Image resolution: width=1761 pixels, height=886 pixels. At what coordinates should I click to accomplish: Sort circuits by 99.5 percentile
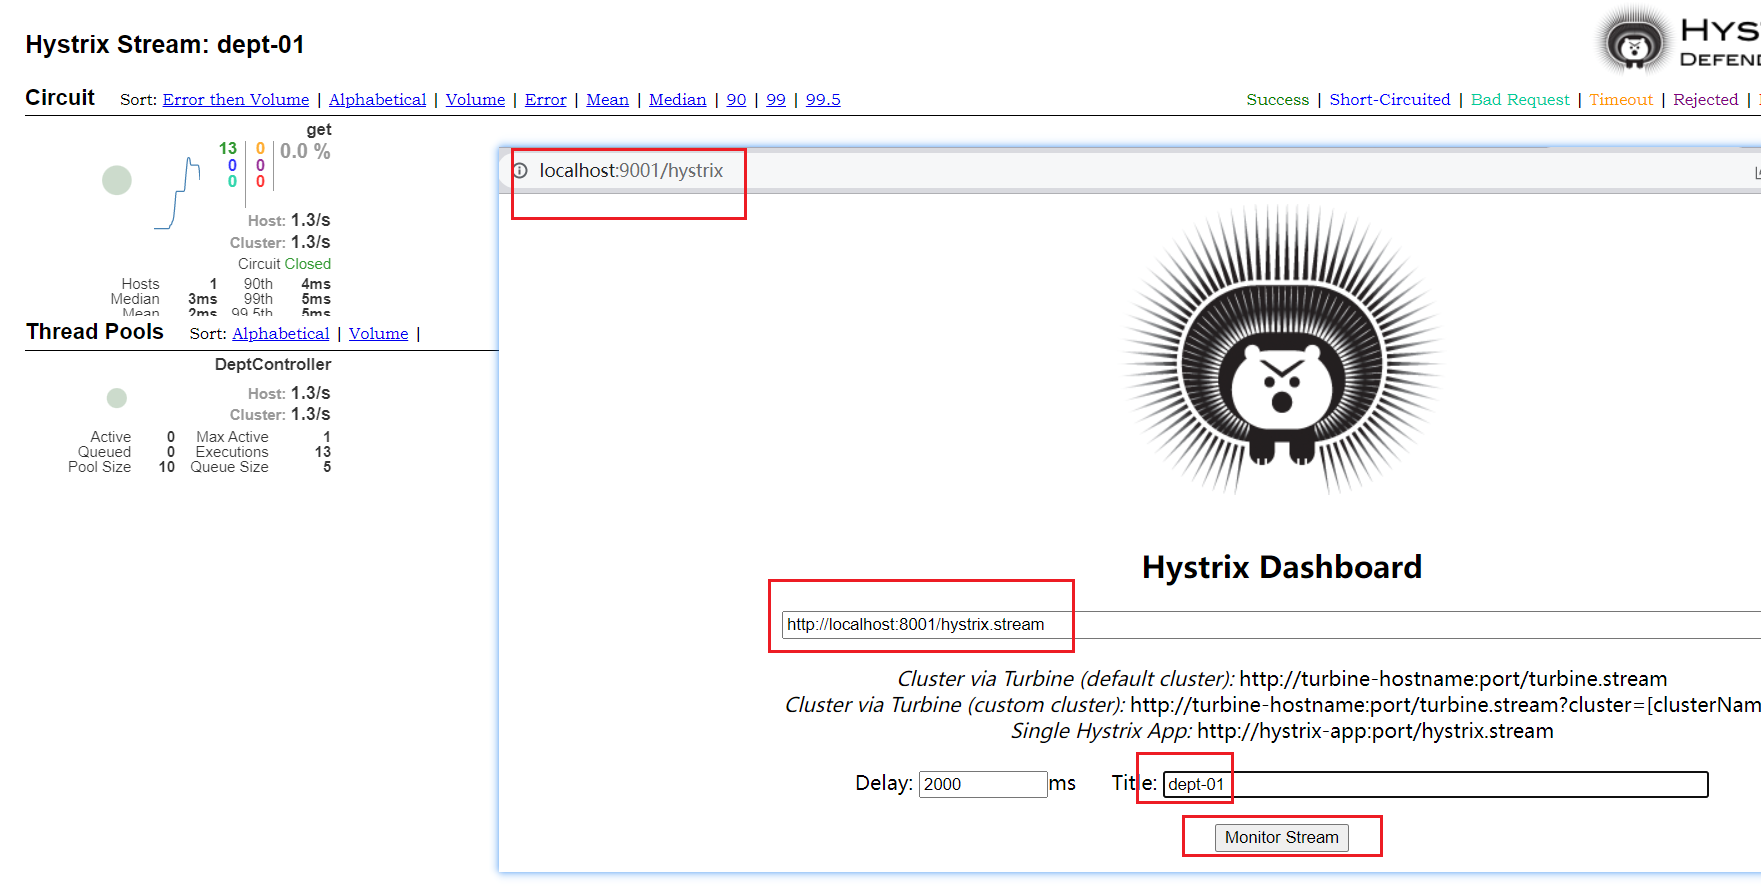click(x=823, y=100)
